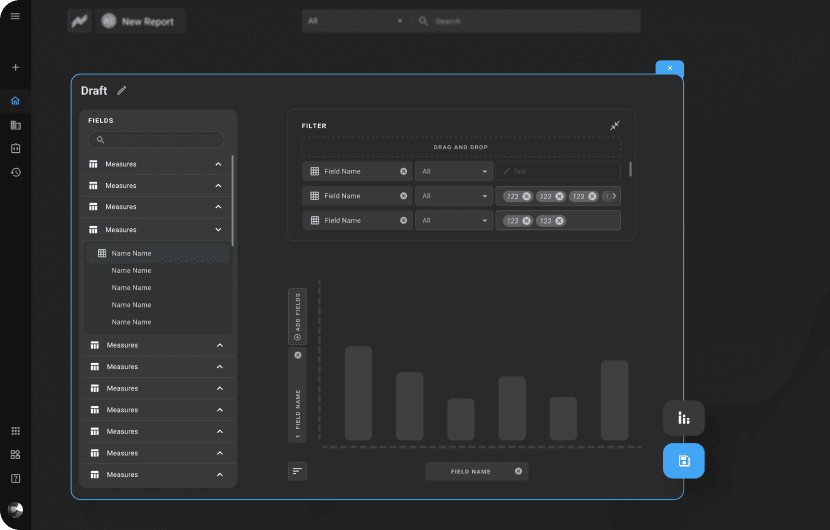Open the All dropdown in the two-chip filter row

pos(454,220)
